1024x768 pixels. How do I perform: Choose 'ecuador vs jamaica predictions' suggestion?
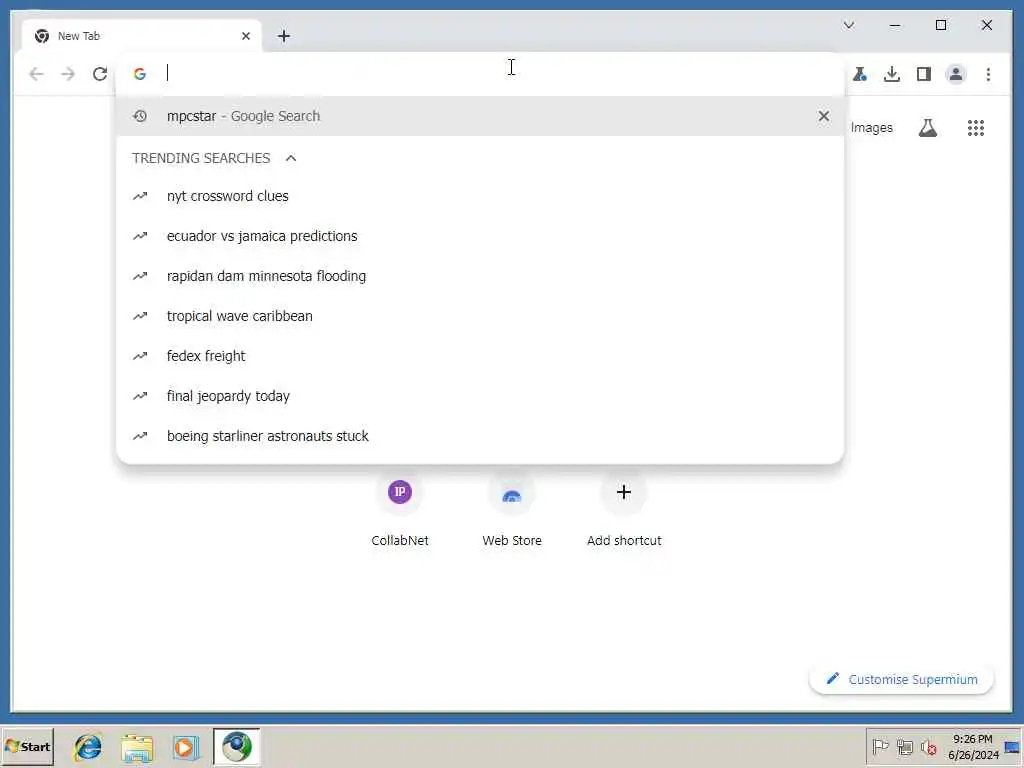coord(480,236)
